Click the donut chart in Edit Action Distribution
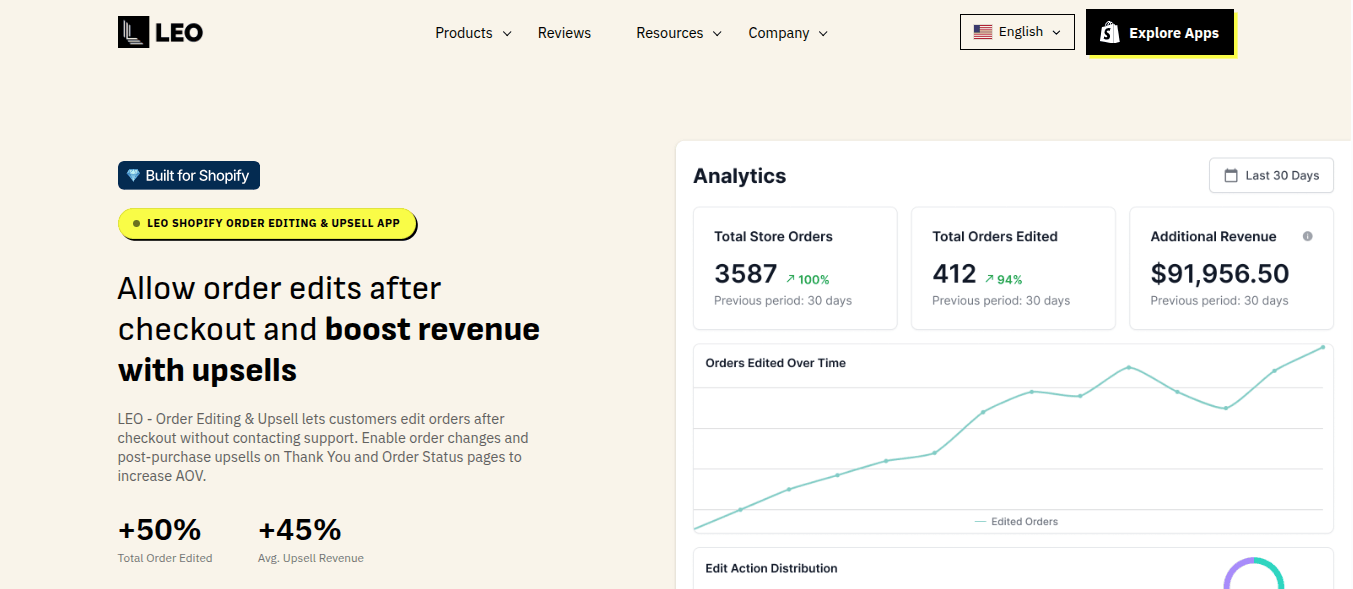Viewport: 1353px width, 589px height. click(x=1254, y=574)
